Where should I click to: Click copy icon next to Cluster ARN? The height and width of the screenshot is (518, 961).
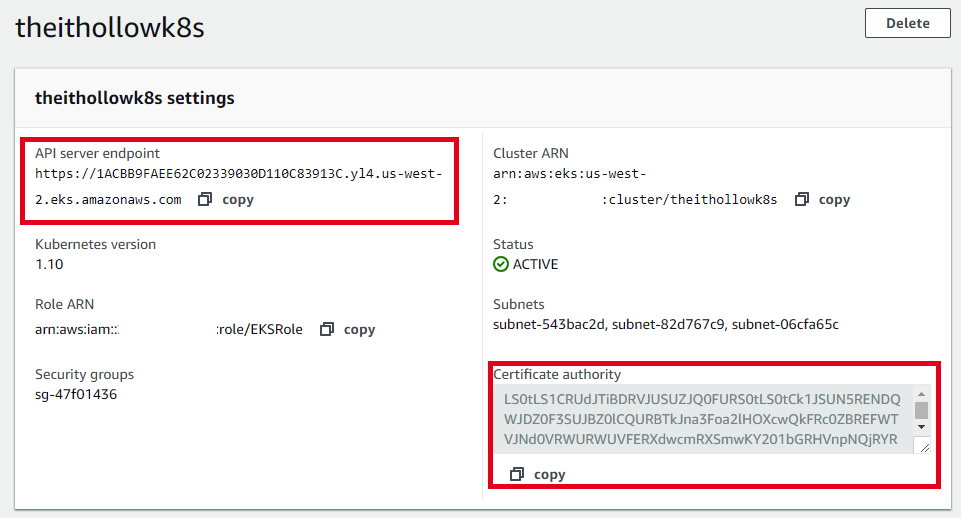tap(801, 199)
